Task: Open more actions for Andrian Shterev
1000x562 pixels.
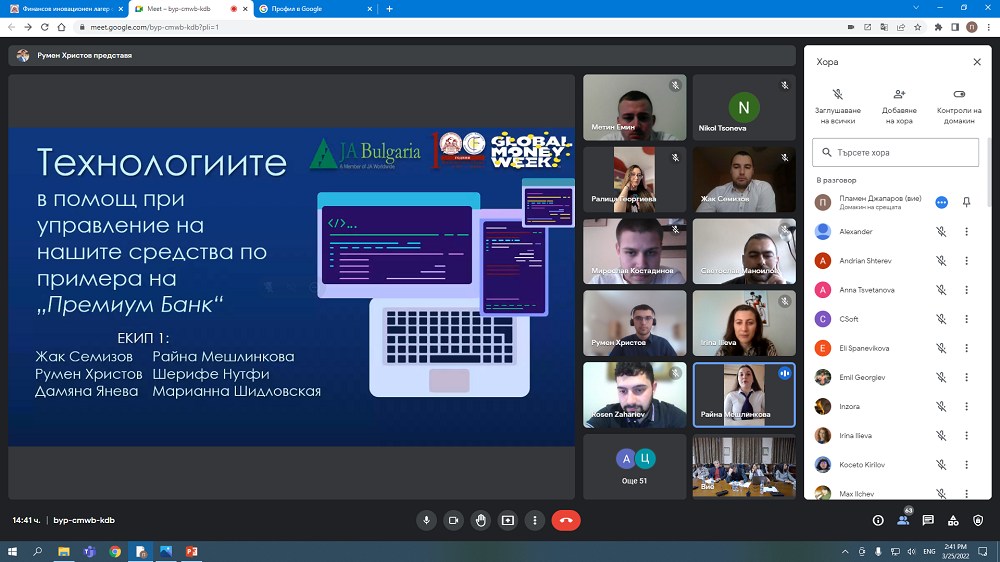Action: pyautogui.click(x=966, y=261)
